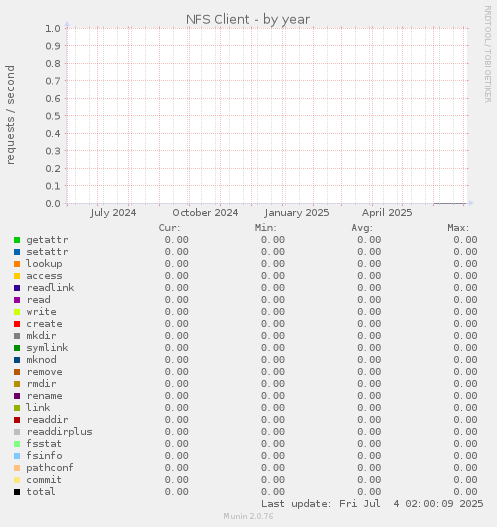Click the Cur: column header
Viewport: 497px width, 527px height.
click(x=169, y=228)
